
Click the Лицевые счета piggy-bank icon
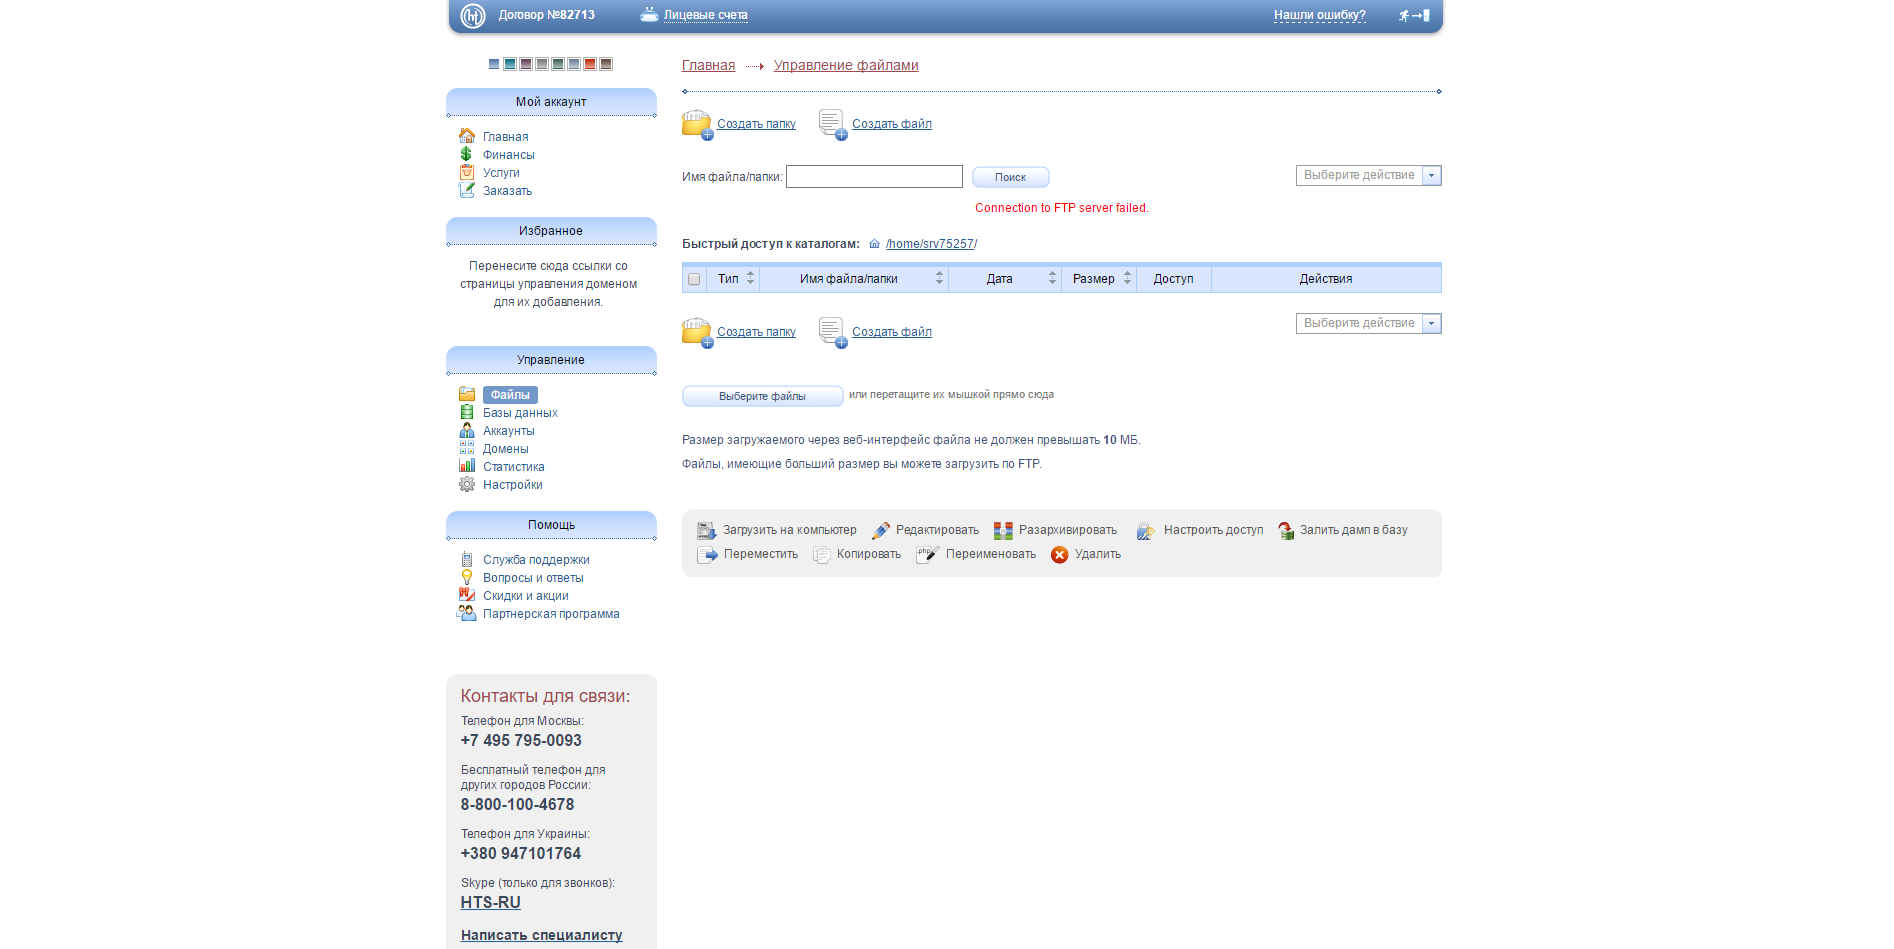pyautogui.click(x=649, y=14)
